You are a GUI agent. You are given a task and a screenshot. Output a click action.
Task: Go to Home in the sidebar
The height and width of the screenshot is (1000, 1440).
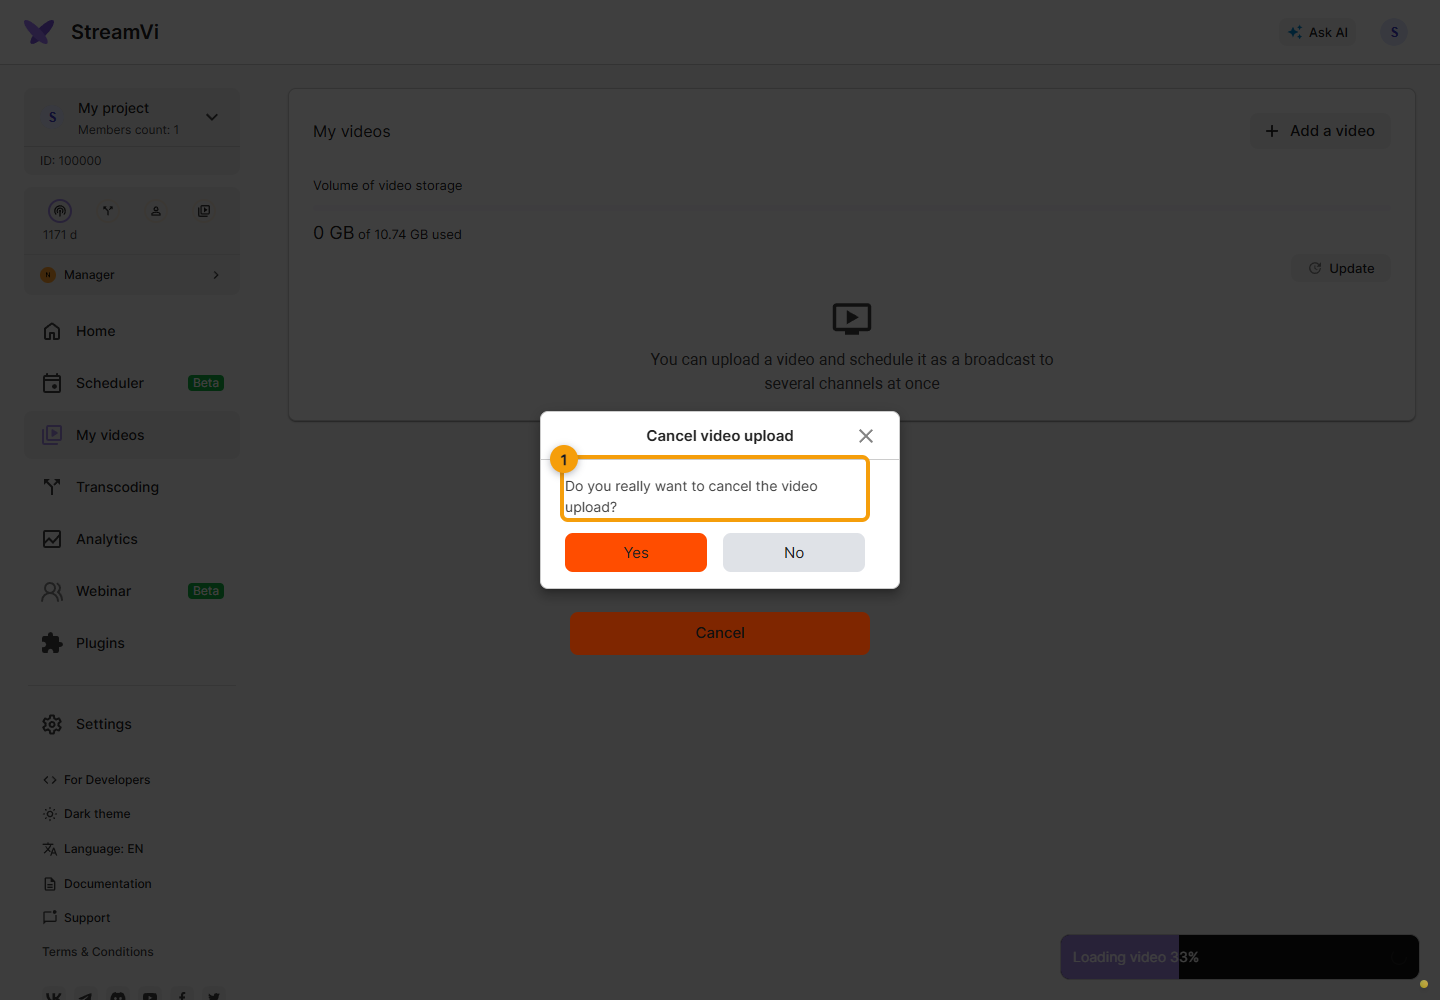(132, 331)
